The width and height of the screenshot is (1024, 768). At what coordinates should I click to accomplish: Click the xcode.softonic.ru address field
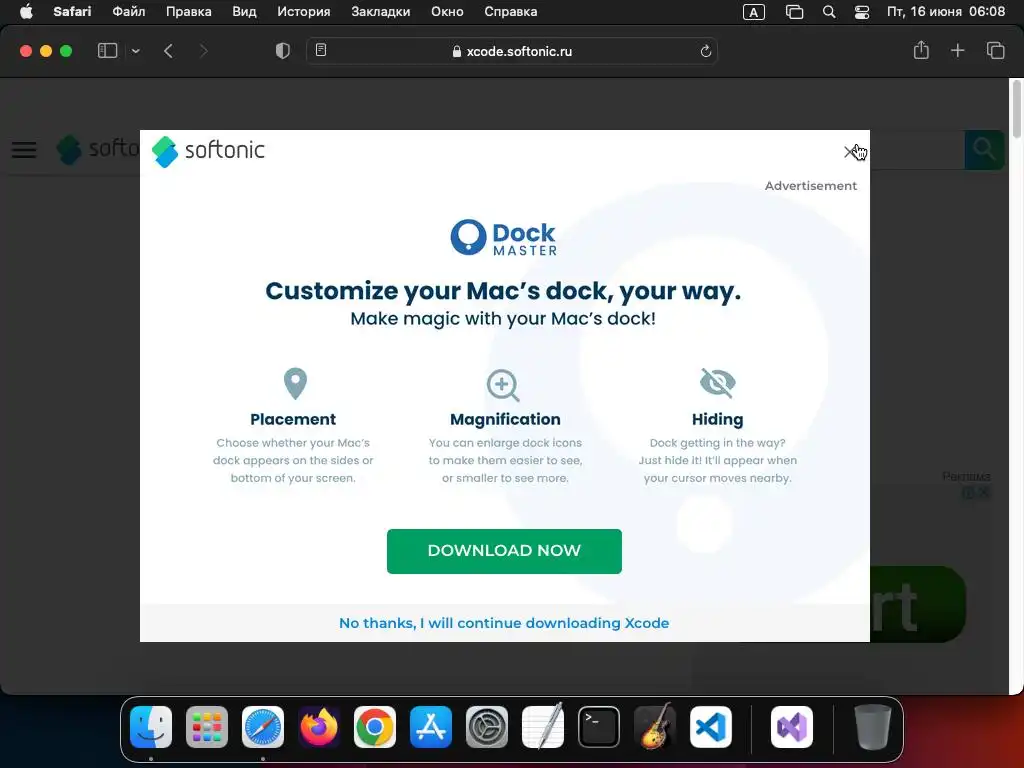512,51
